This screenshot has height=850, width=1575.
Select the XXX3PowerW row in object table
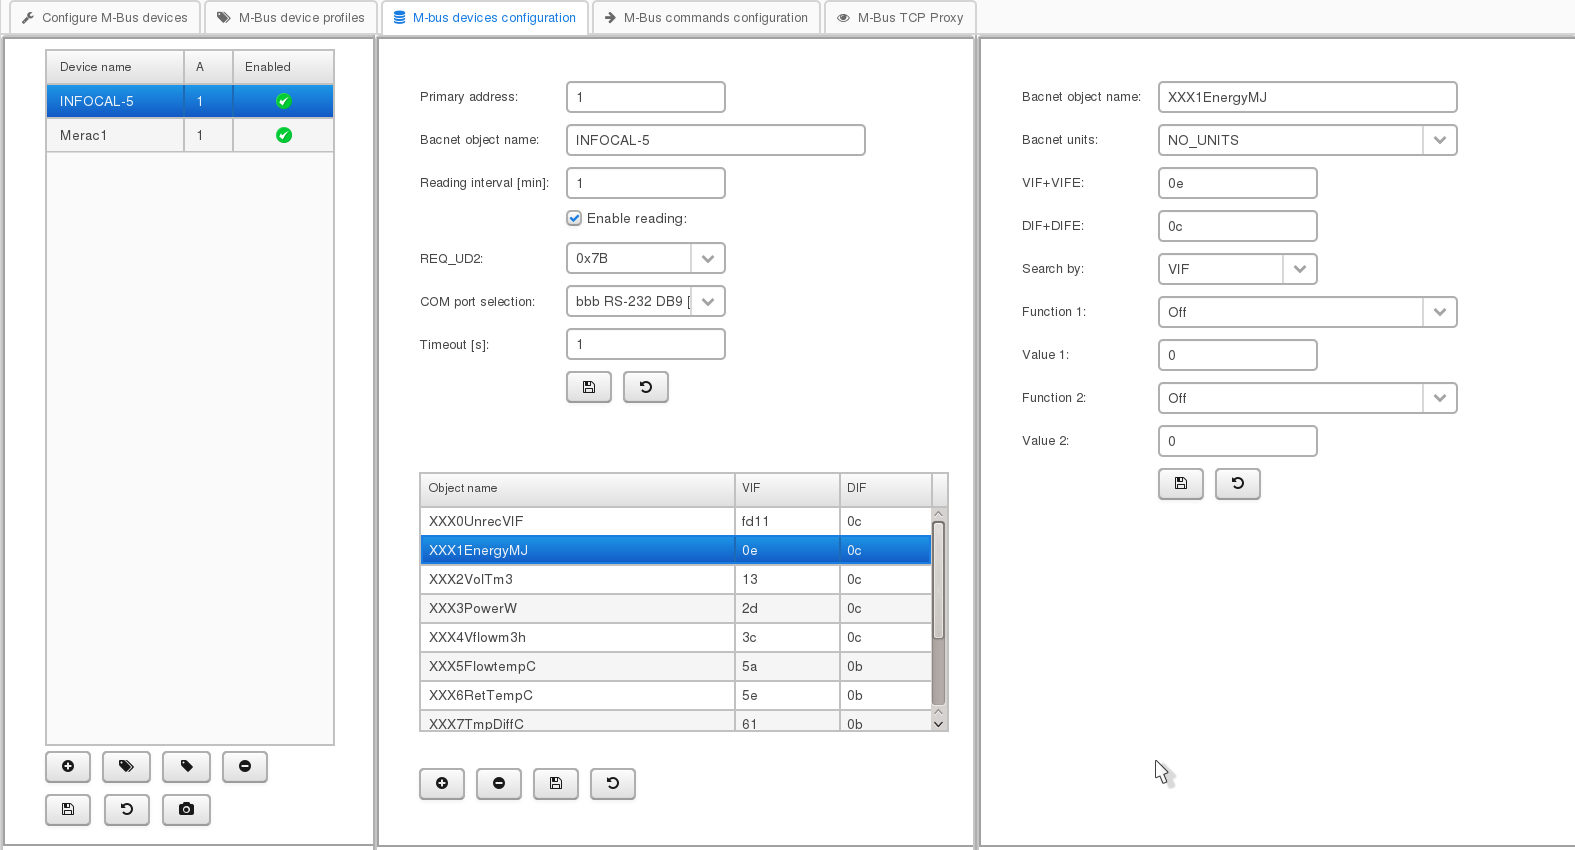tap(576, 608)
